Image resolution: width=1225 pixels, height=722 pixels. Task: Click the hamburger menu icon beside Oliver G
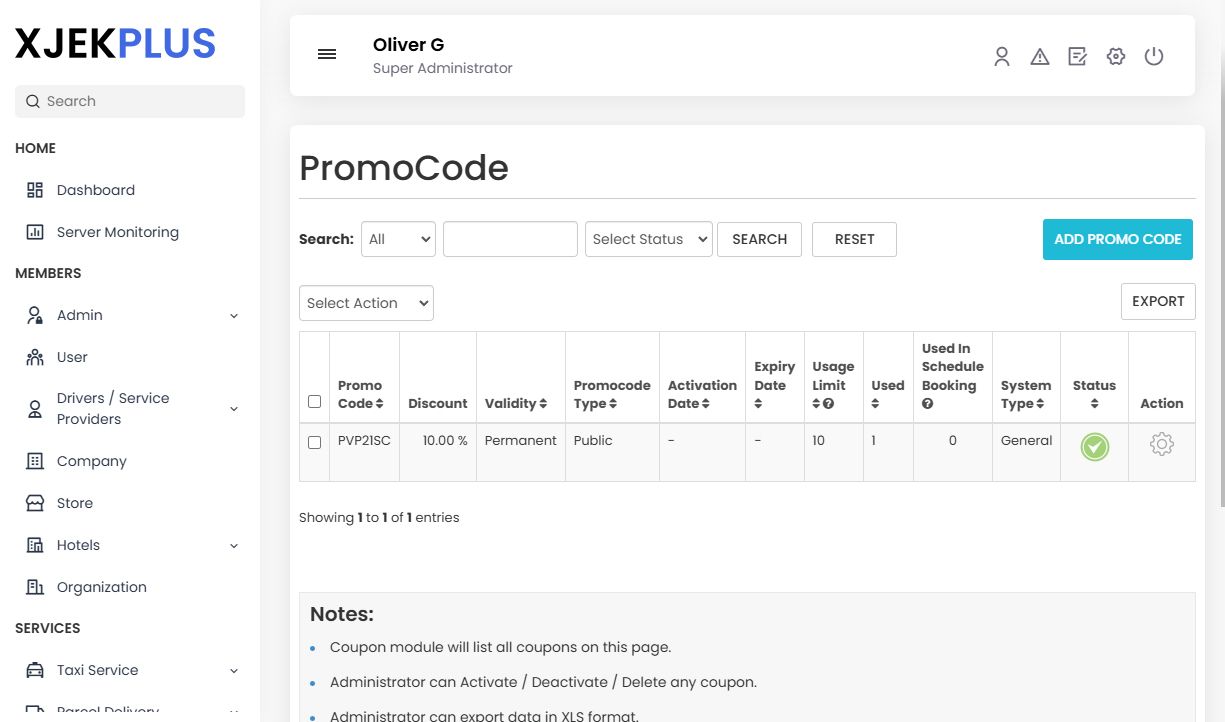click(x=327, y=54)
